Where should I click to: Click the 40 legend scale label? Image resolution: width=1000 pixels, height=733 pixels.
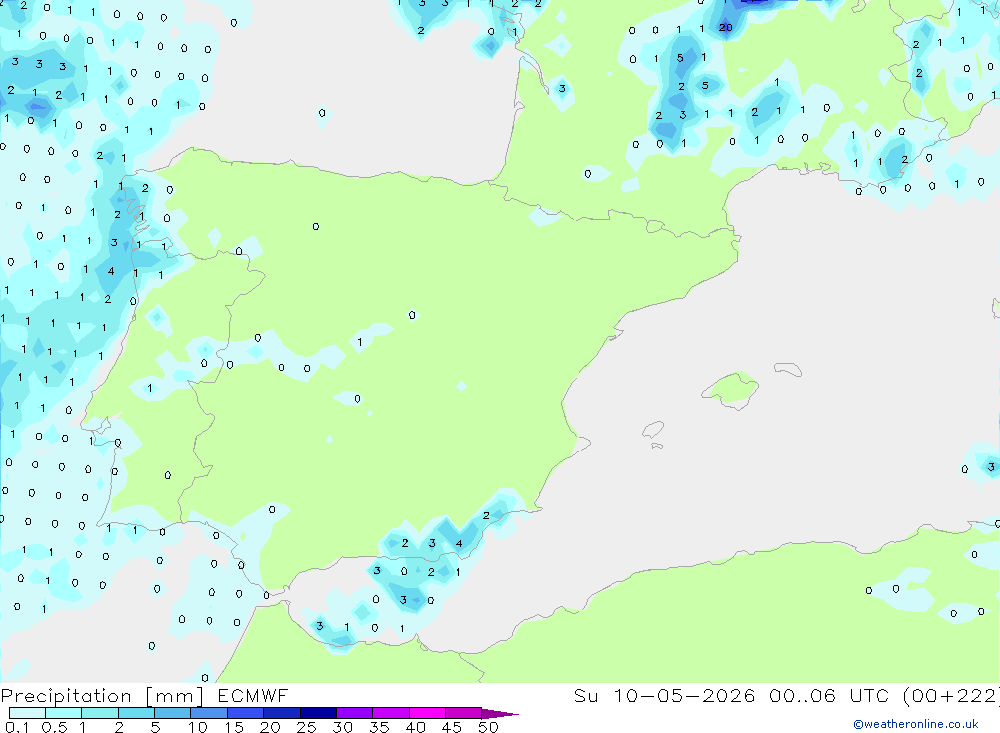point(415,727)
